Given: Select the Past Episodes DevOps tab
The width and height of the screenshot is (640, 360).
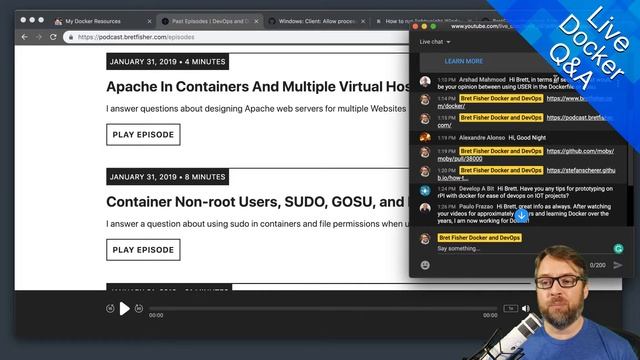Looking at the screenshot, I should pyautogui.click(x=210, y=21).
